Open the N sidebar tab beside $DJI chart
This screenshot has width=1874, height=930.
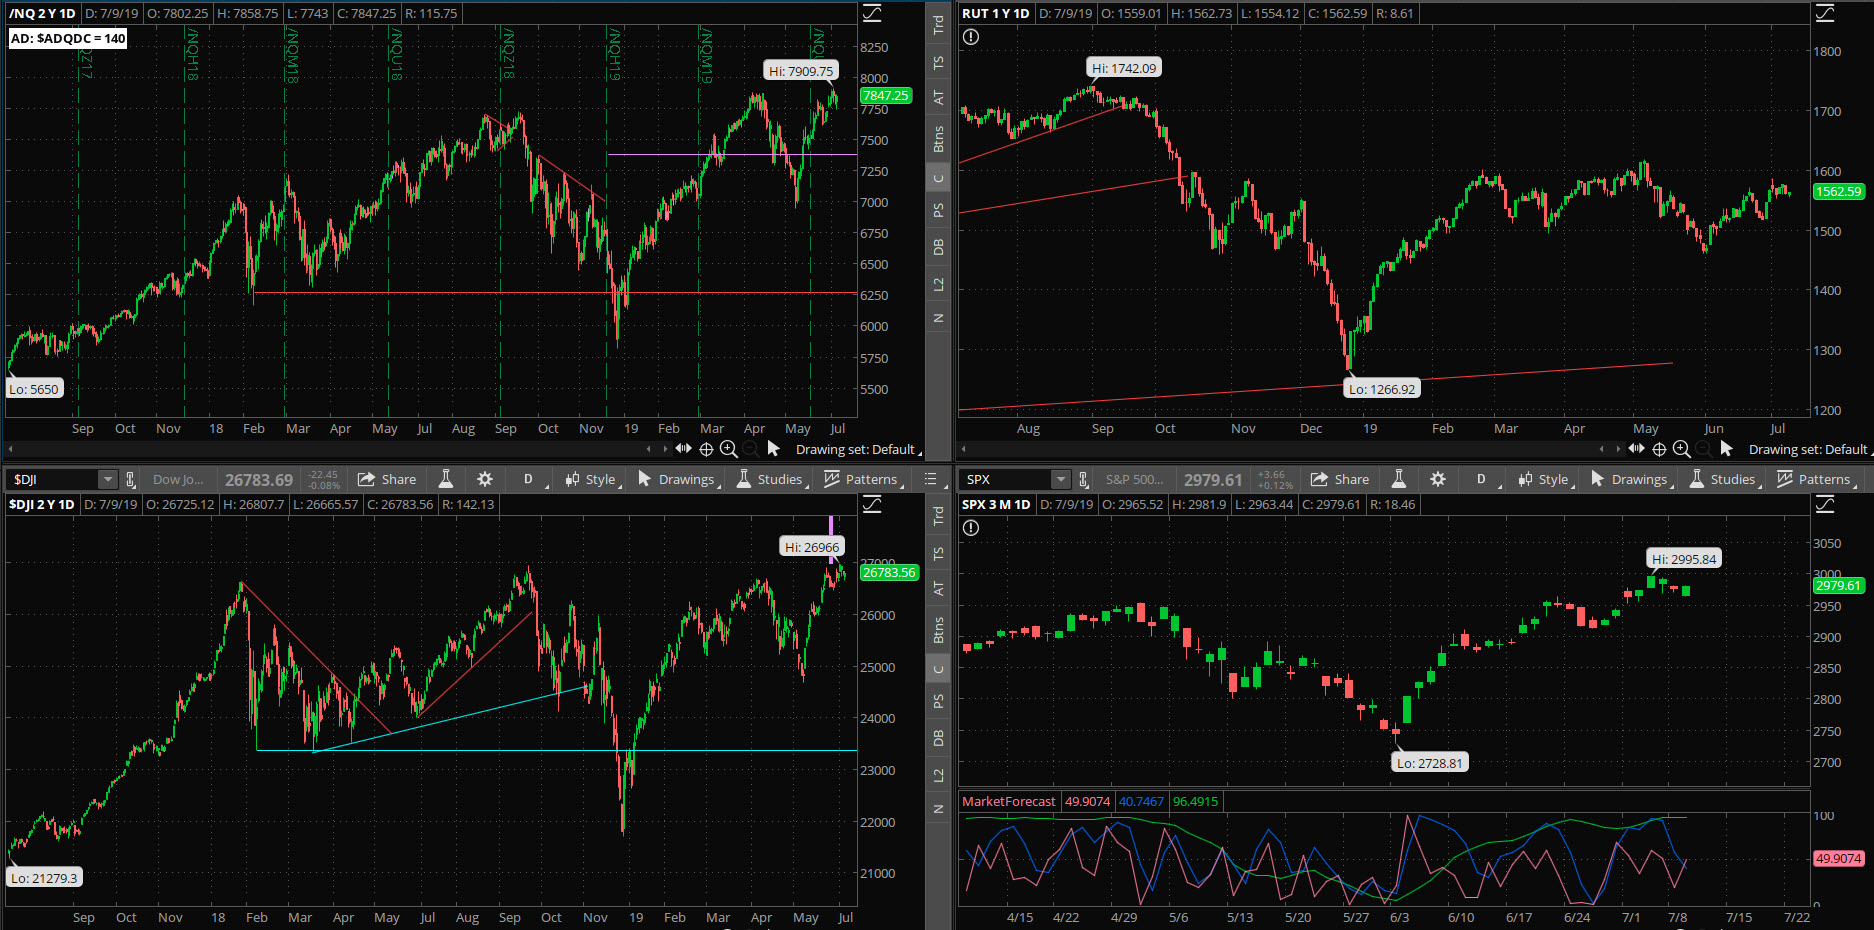tap(938, 809)
